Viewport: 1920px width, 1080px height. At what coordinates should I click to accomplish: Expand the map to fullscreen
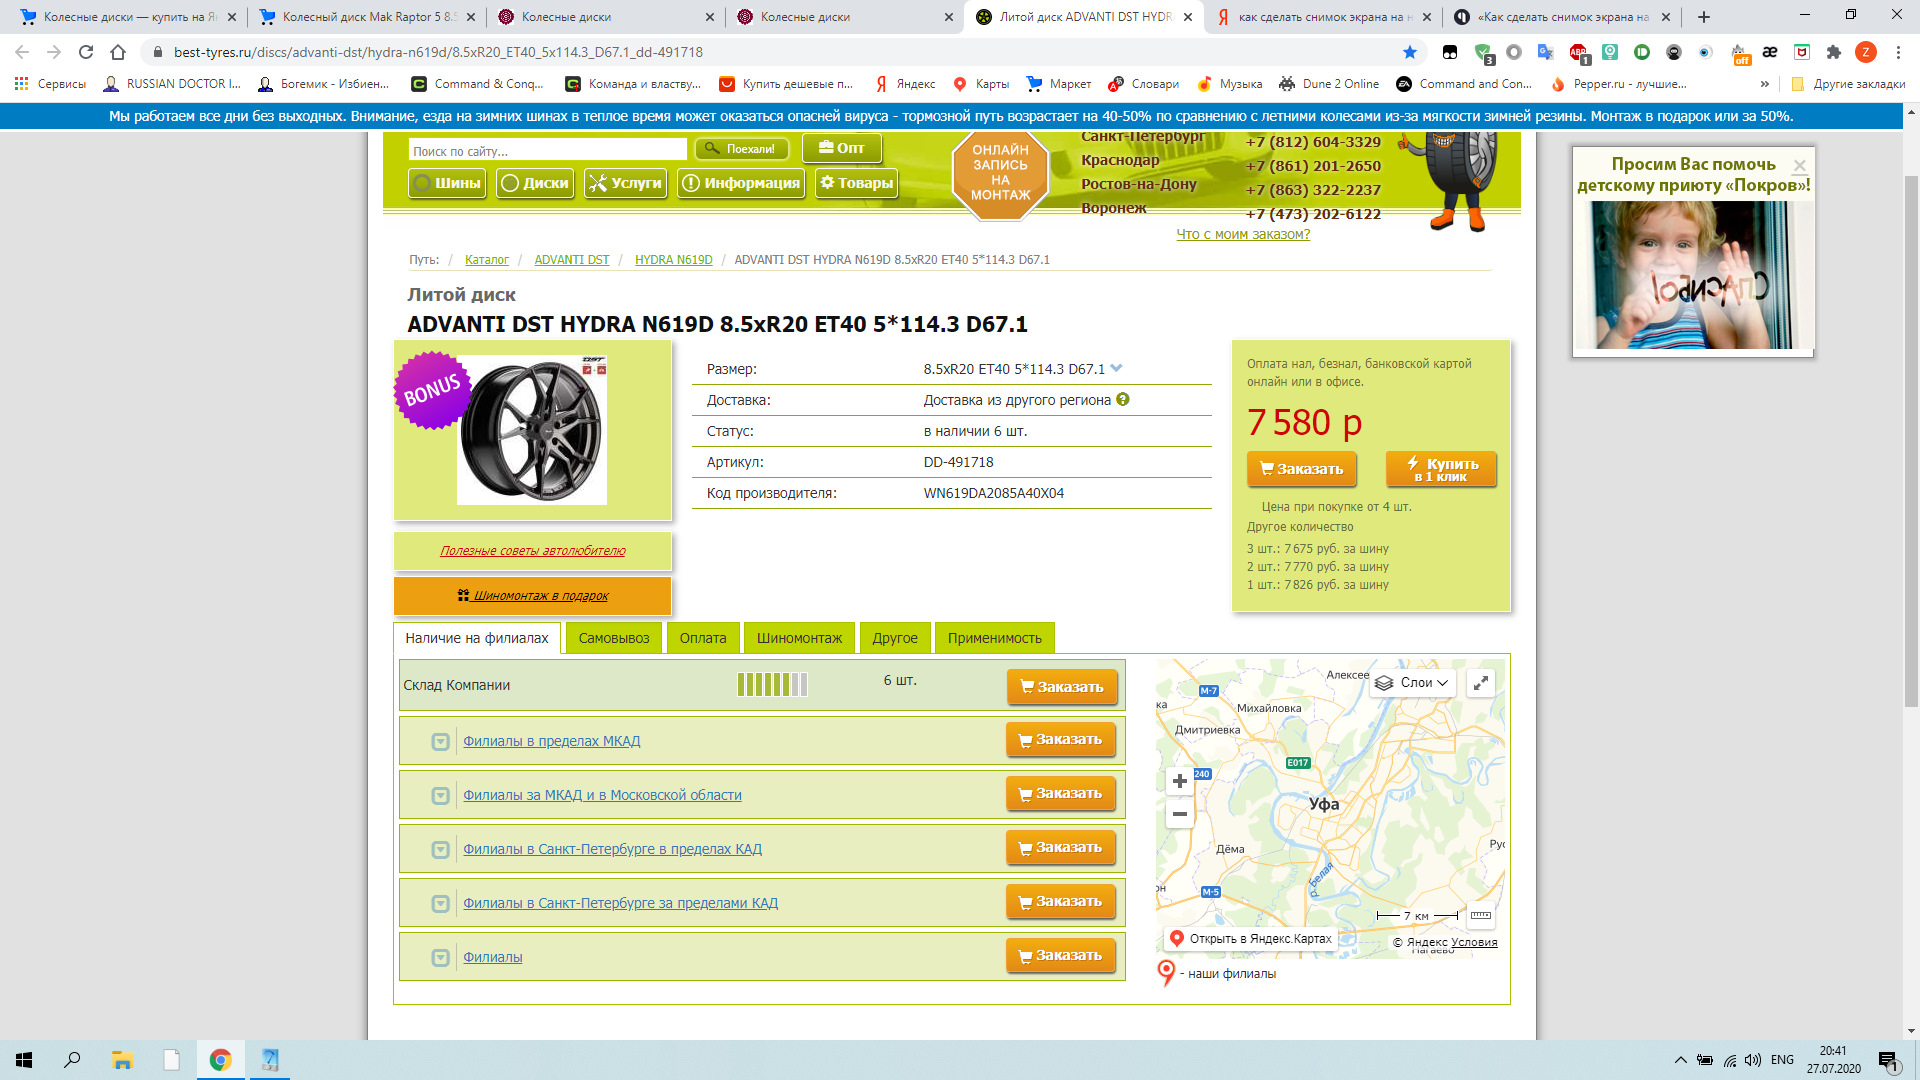pos(1480,683)
